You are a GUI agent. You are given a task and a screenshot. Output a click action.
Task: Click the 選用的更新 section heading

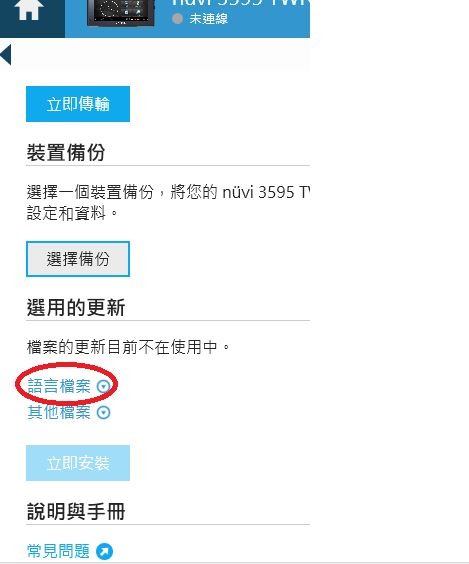point(76,308)
